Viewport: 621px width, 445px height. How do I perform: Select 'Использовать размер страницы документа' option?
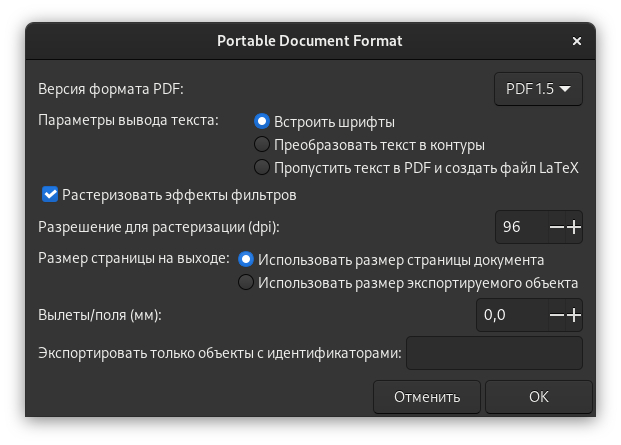246,259
